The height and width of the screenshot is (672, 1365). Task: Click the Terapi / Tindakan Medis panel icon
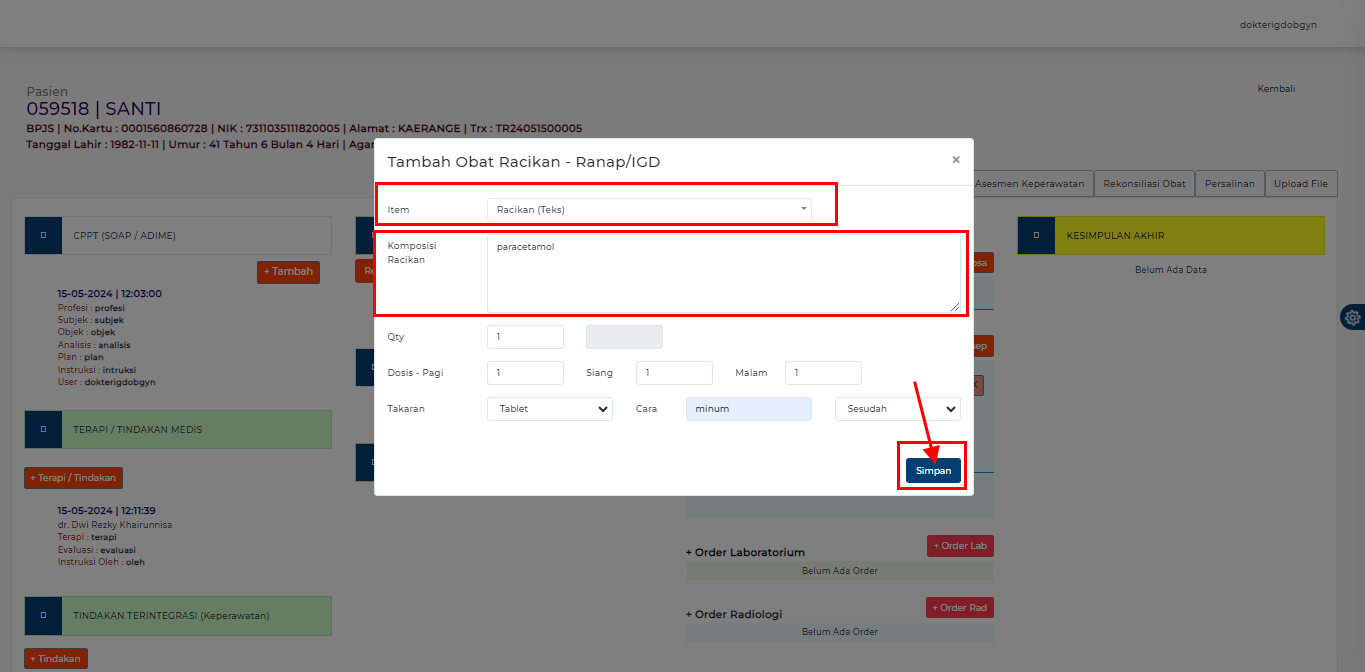pyautogui.click(x=43, y=429)
